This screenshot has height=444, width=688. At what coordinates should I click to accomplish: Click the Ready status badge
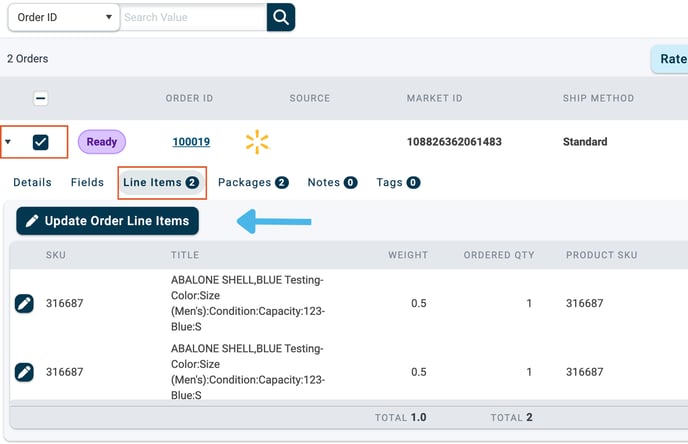pos(101,142)
